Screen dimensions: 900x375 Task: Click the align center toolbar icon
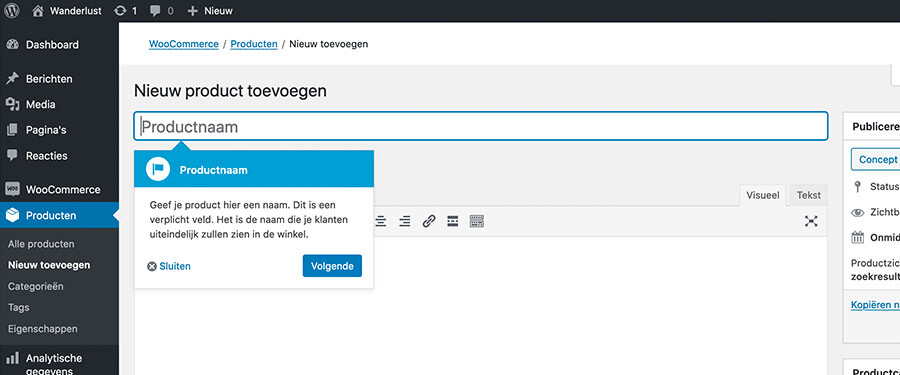[x=381, y=221]
